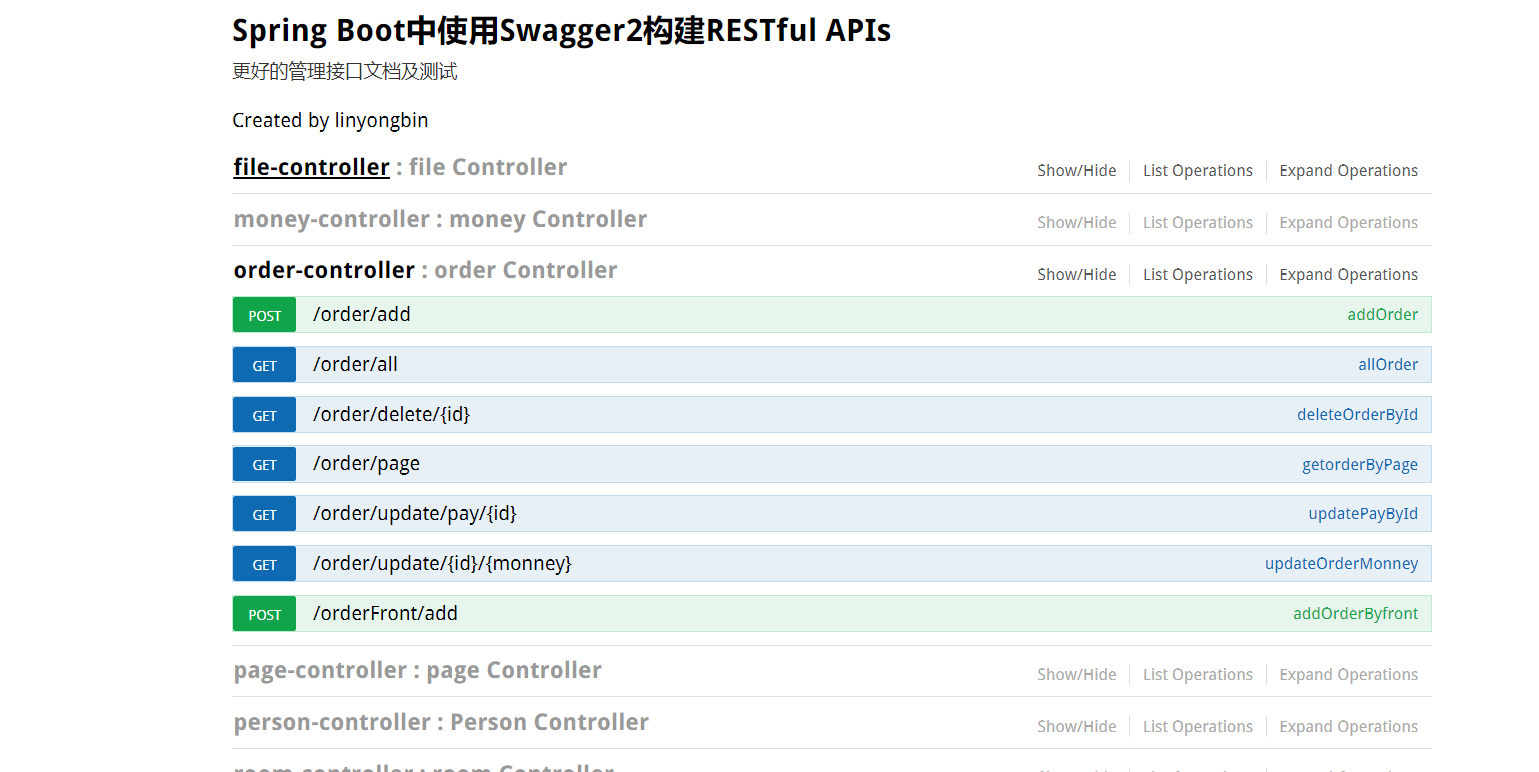Click the updatePayById operation label

pos(1364,514)
